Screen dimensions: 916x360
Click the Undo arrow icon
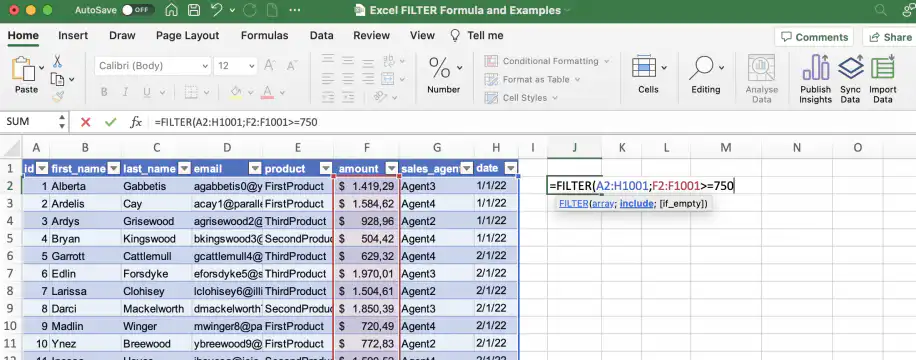tap(216, 10)
